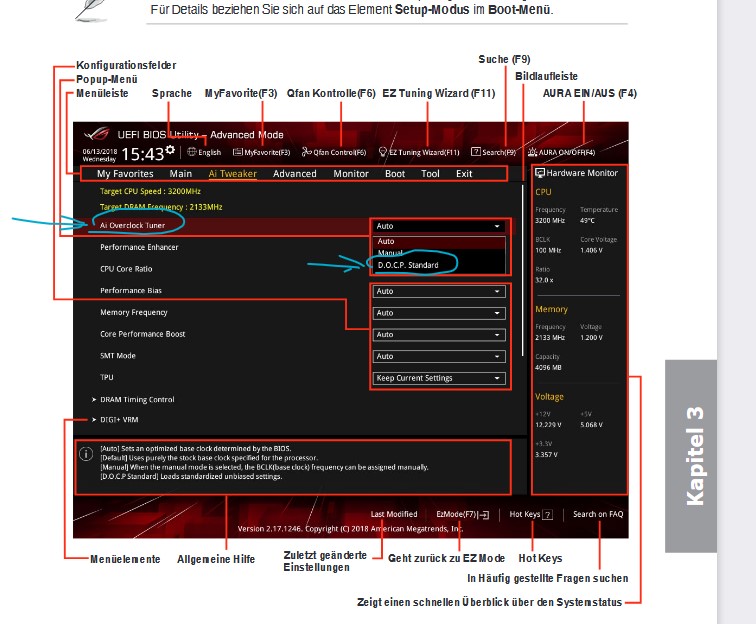Click the Hardware Monitor screen icon
The height and width of the screenshot is (624, 756).
click(540, 173)
